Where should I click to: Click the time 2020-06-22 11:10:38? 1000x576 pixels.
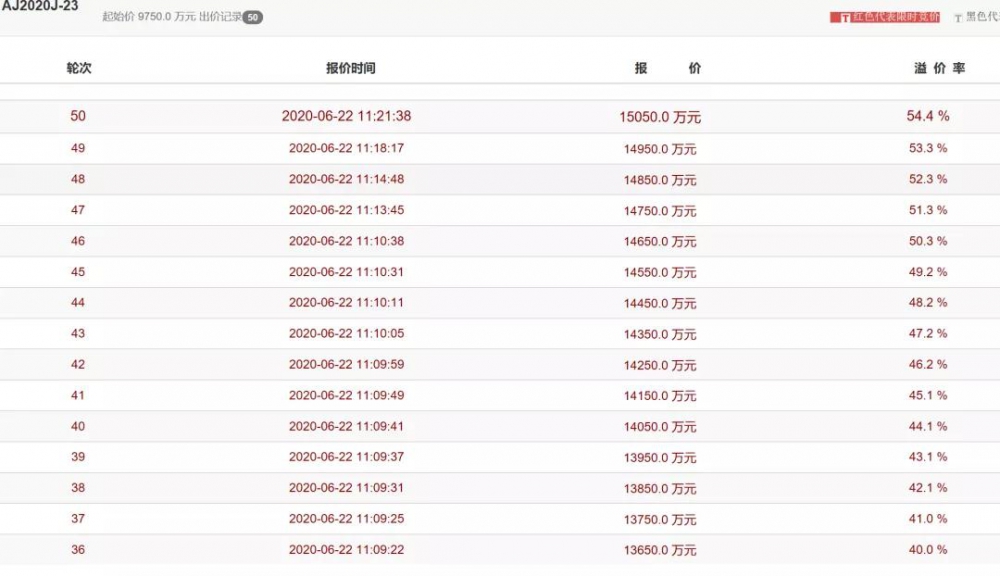[346, 241]
